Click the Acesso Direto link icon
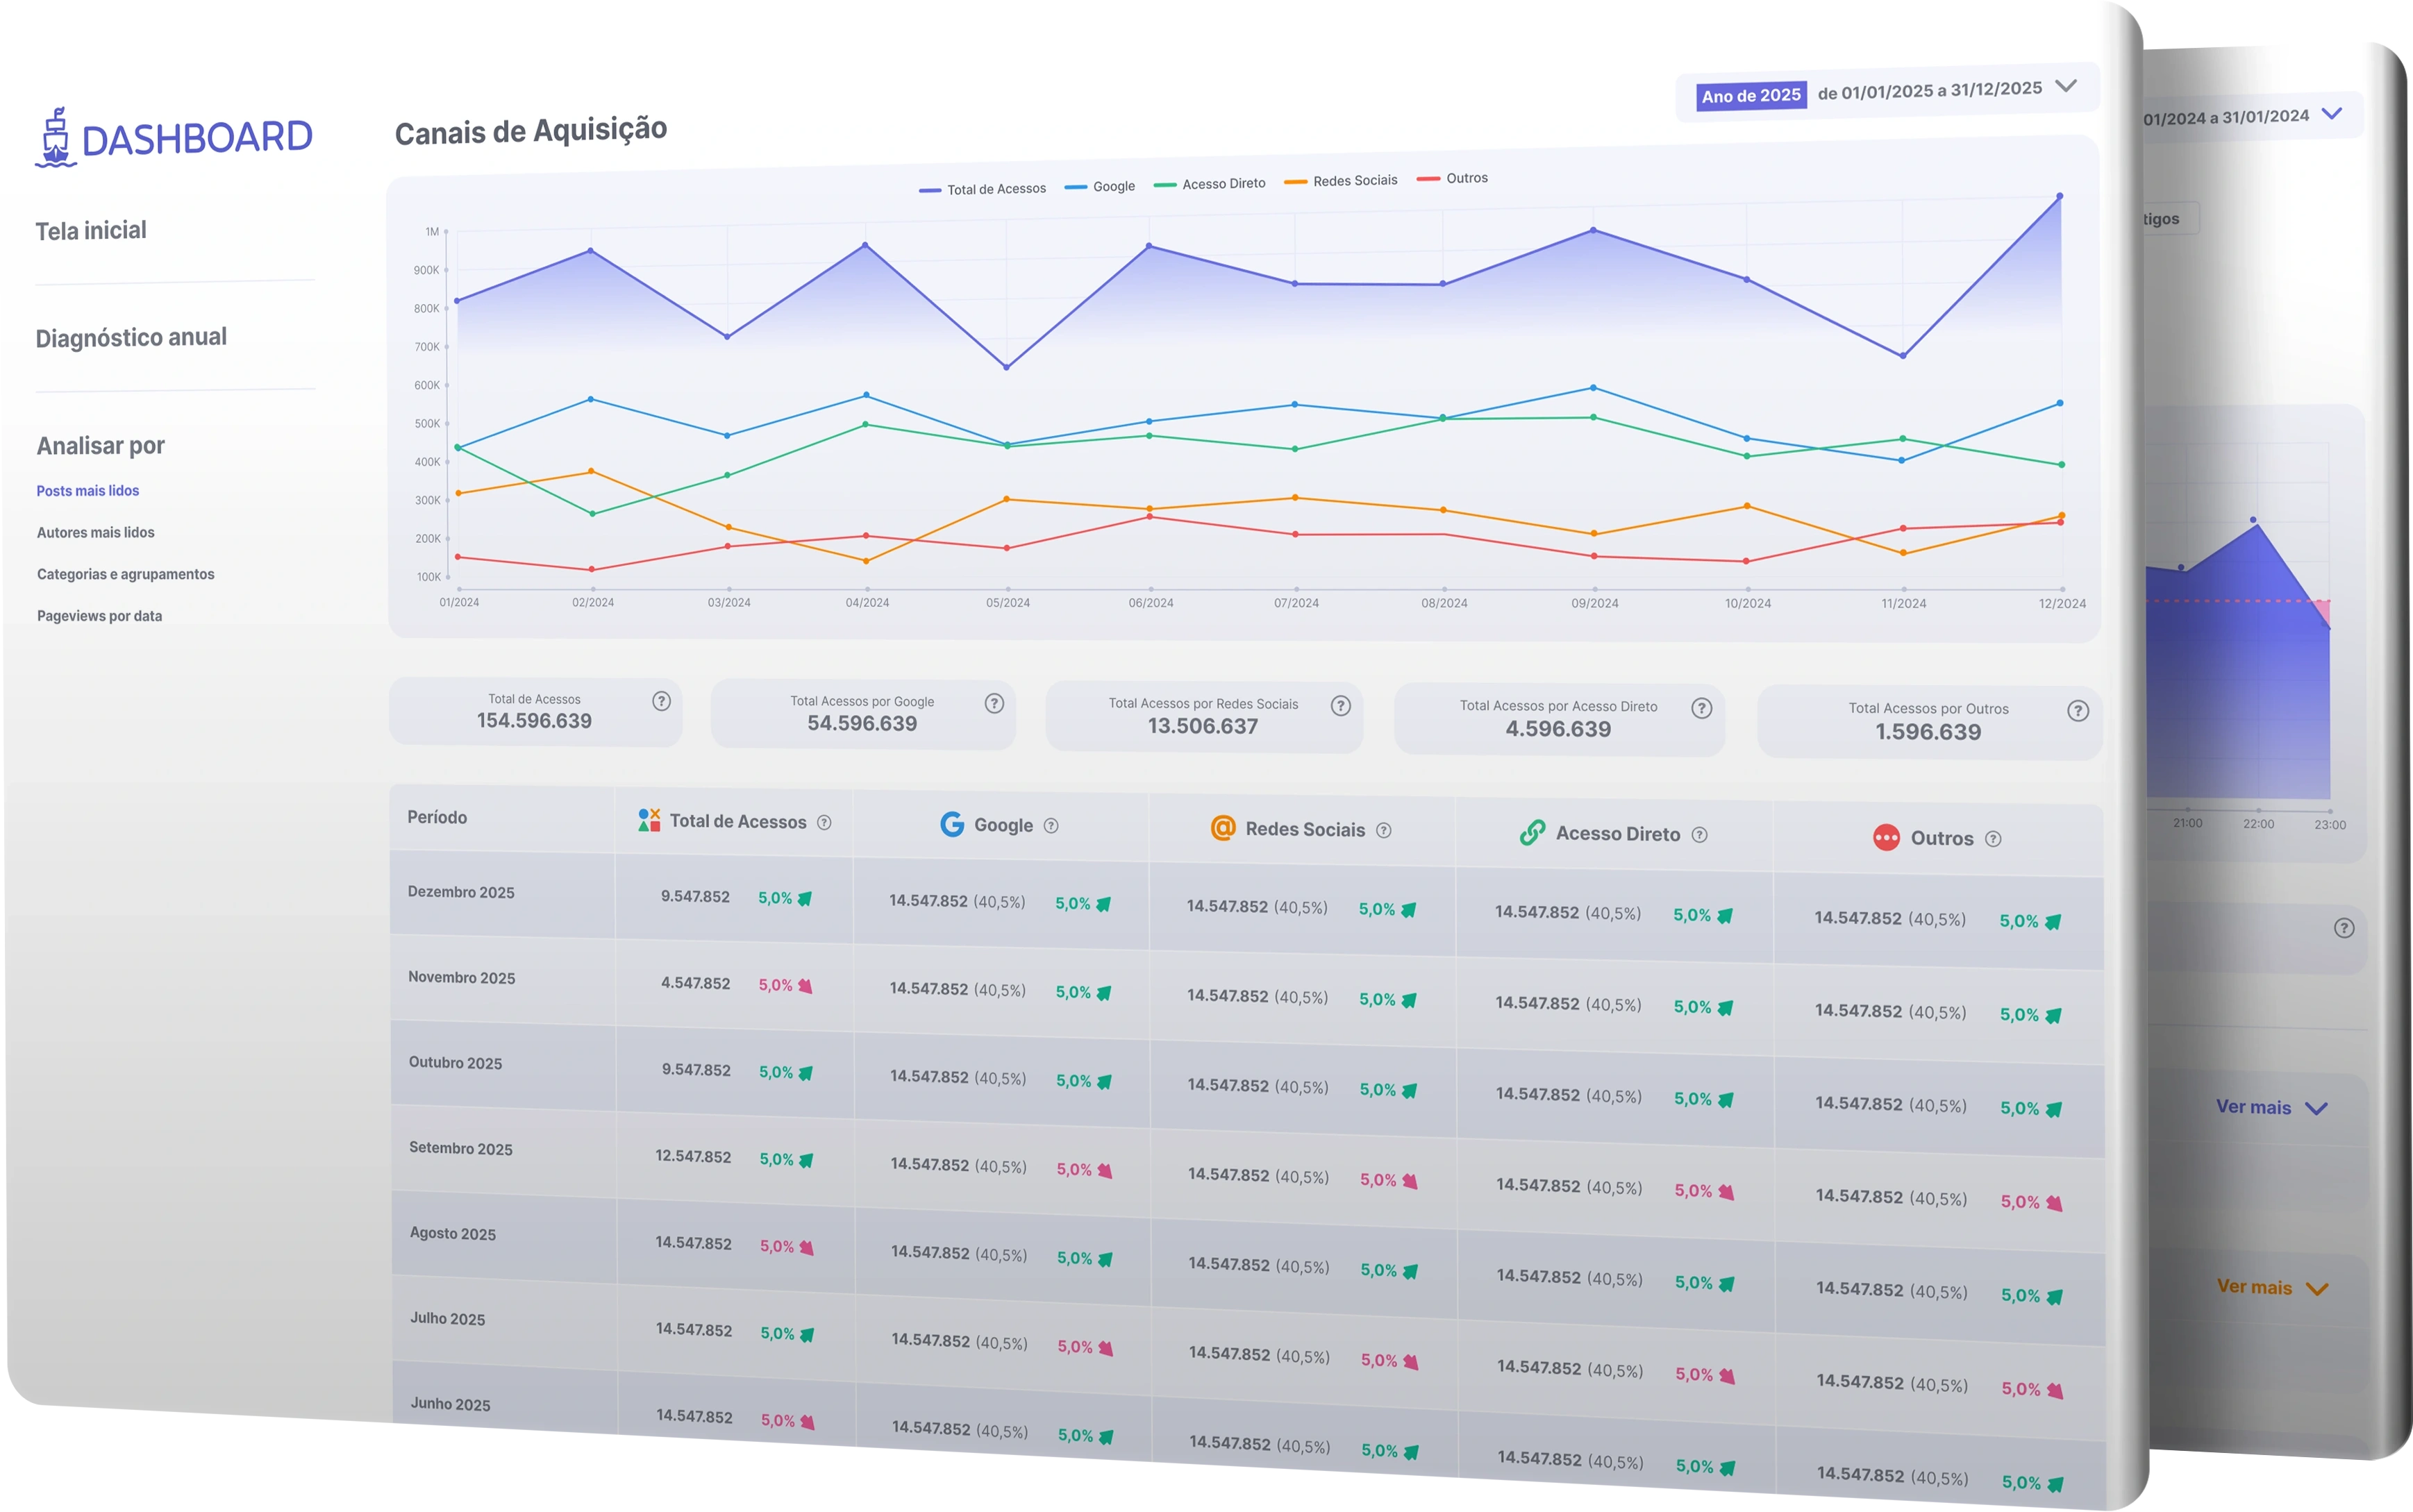 (x=1532, y=833)
